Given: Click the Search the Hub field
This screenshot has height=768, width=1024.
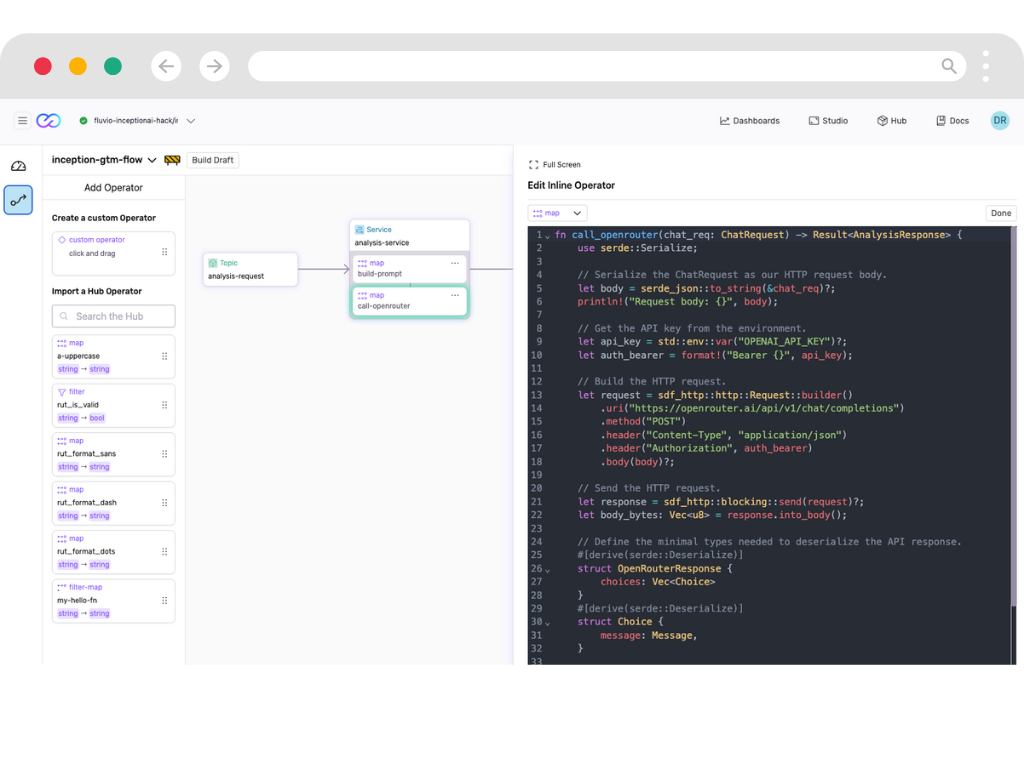Looking at the screenshot, I should click(113, 316).
